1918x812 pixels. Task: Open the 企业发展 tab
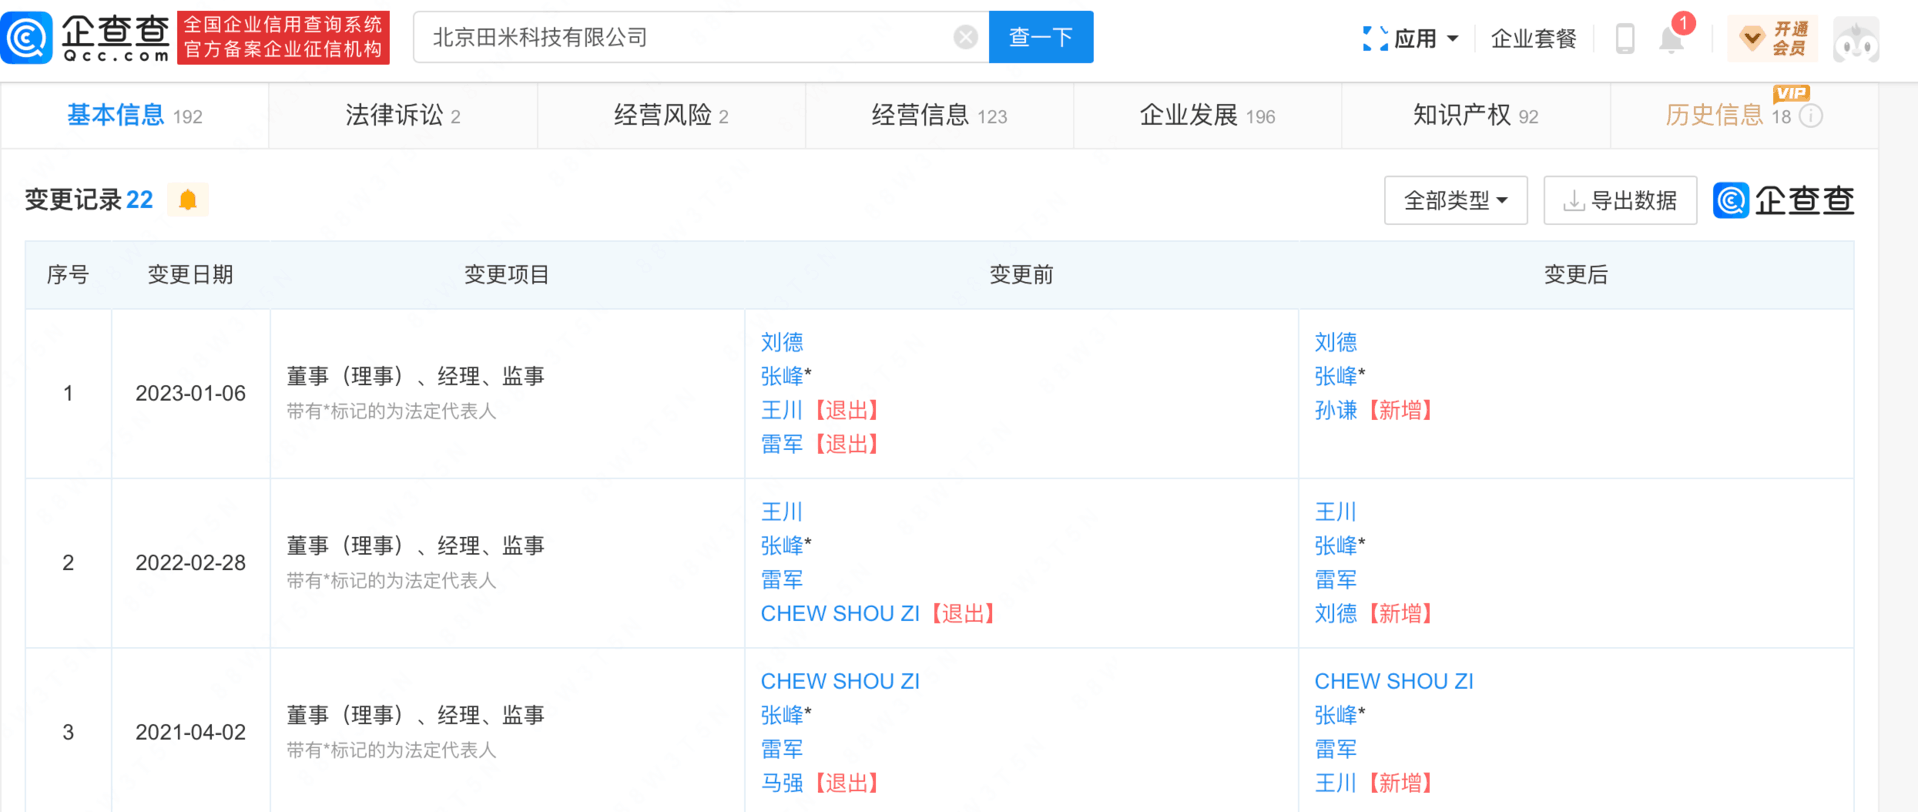click(1207, 116)
